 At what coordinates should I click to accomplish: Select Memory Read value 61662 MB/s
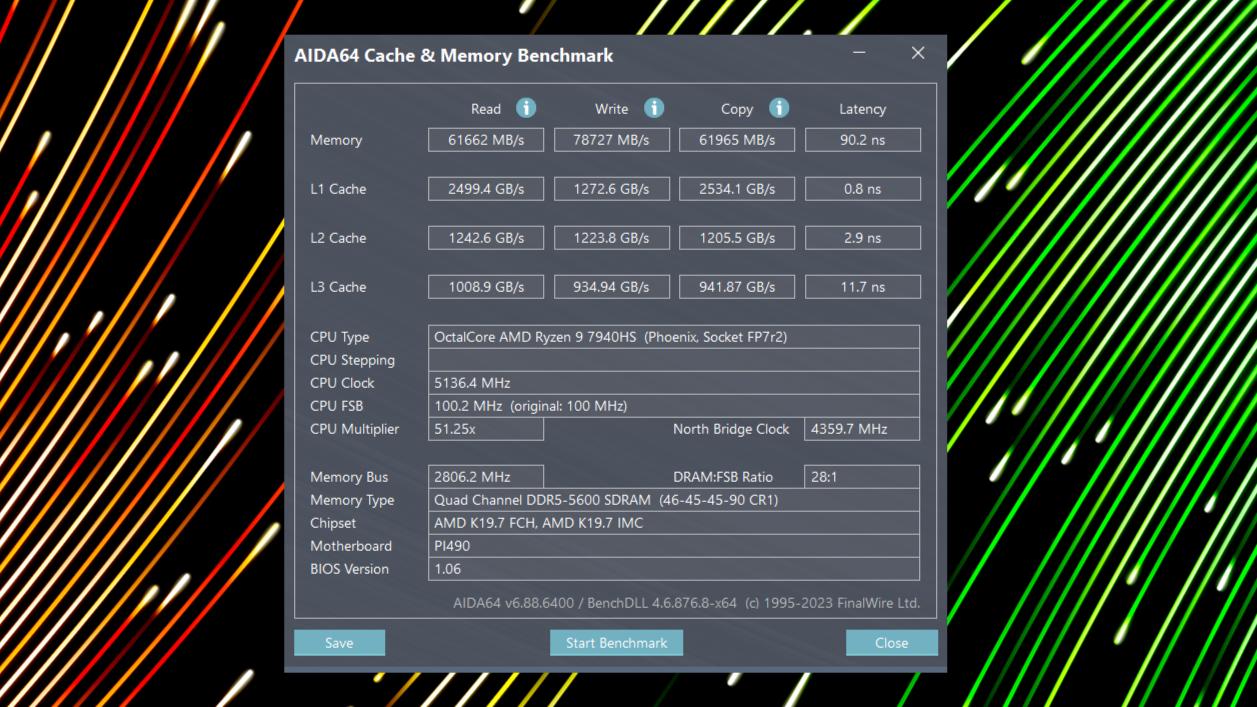click(x=486, y=140)
